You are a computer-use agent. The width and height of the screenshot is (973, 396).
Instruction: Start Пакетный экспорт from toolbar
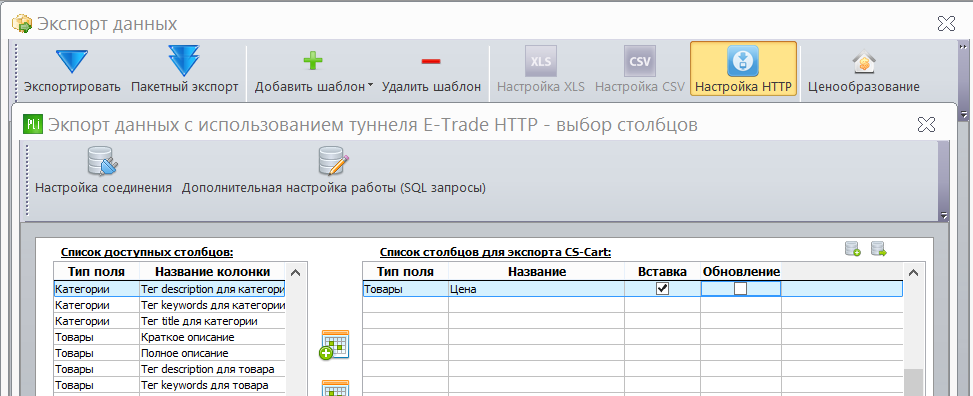(184, 70)
